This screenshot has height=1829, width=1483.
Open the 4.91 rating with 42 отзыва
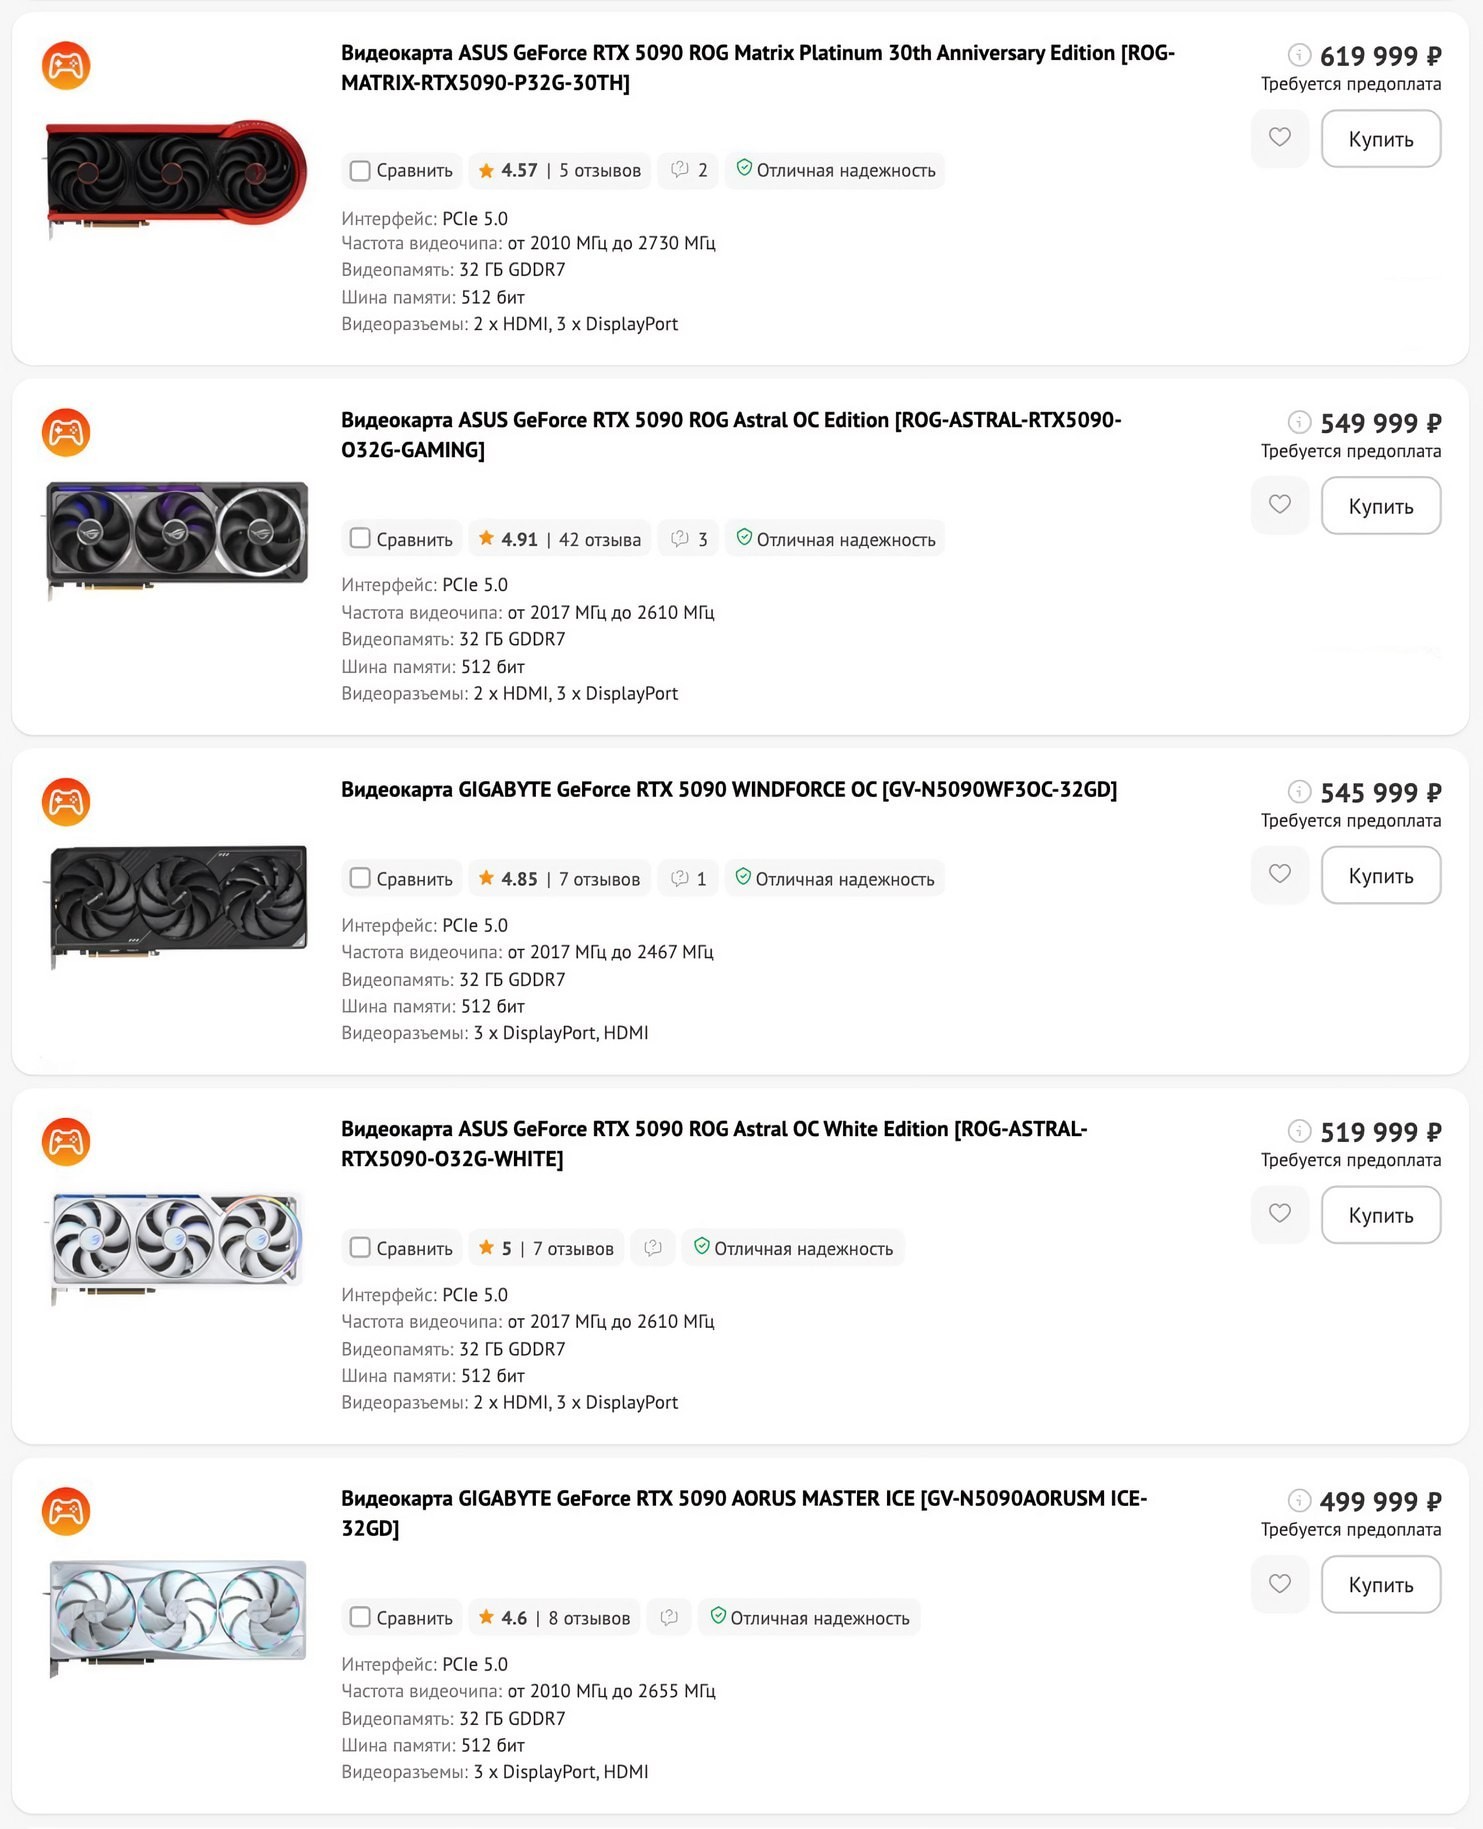(559, 539)
